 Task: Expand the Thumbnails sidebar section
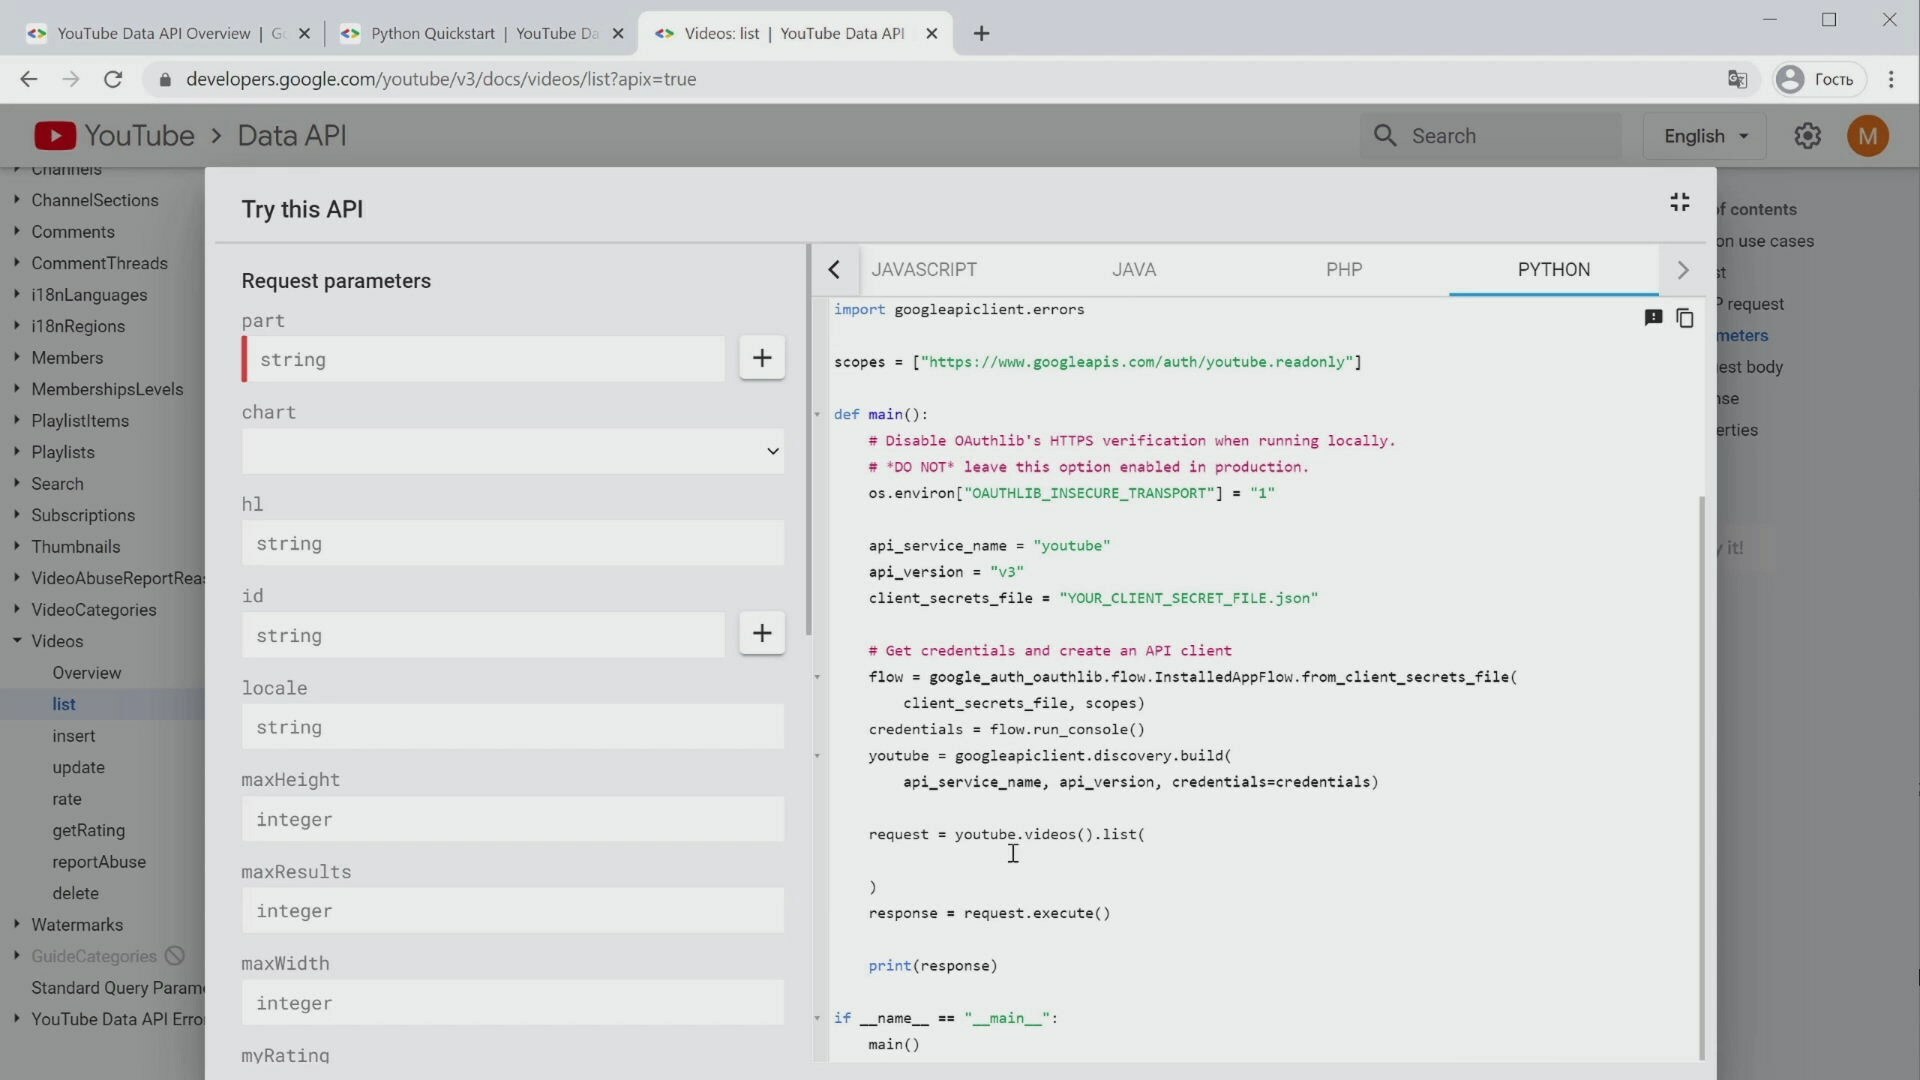[x=17, y=546]
